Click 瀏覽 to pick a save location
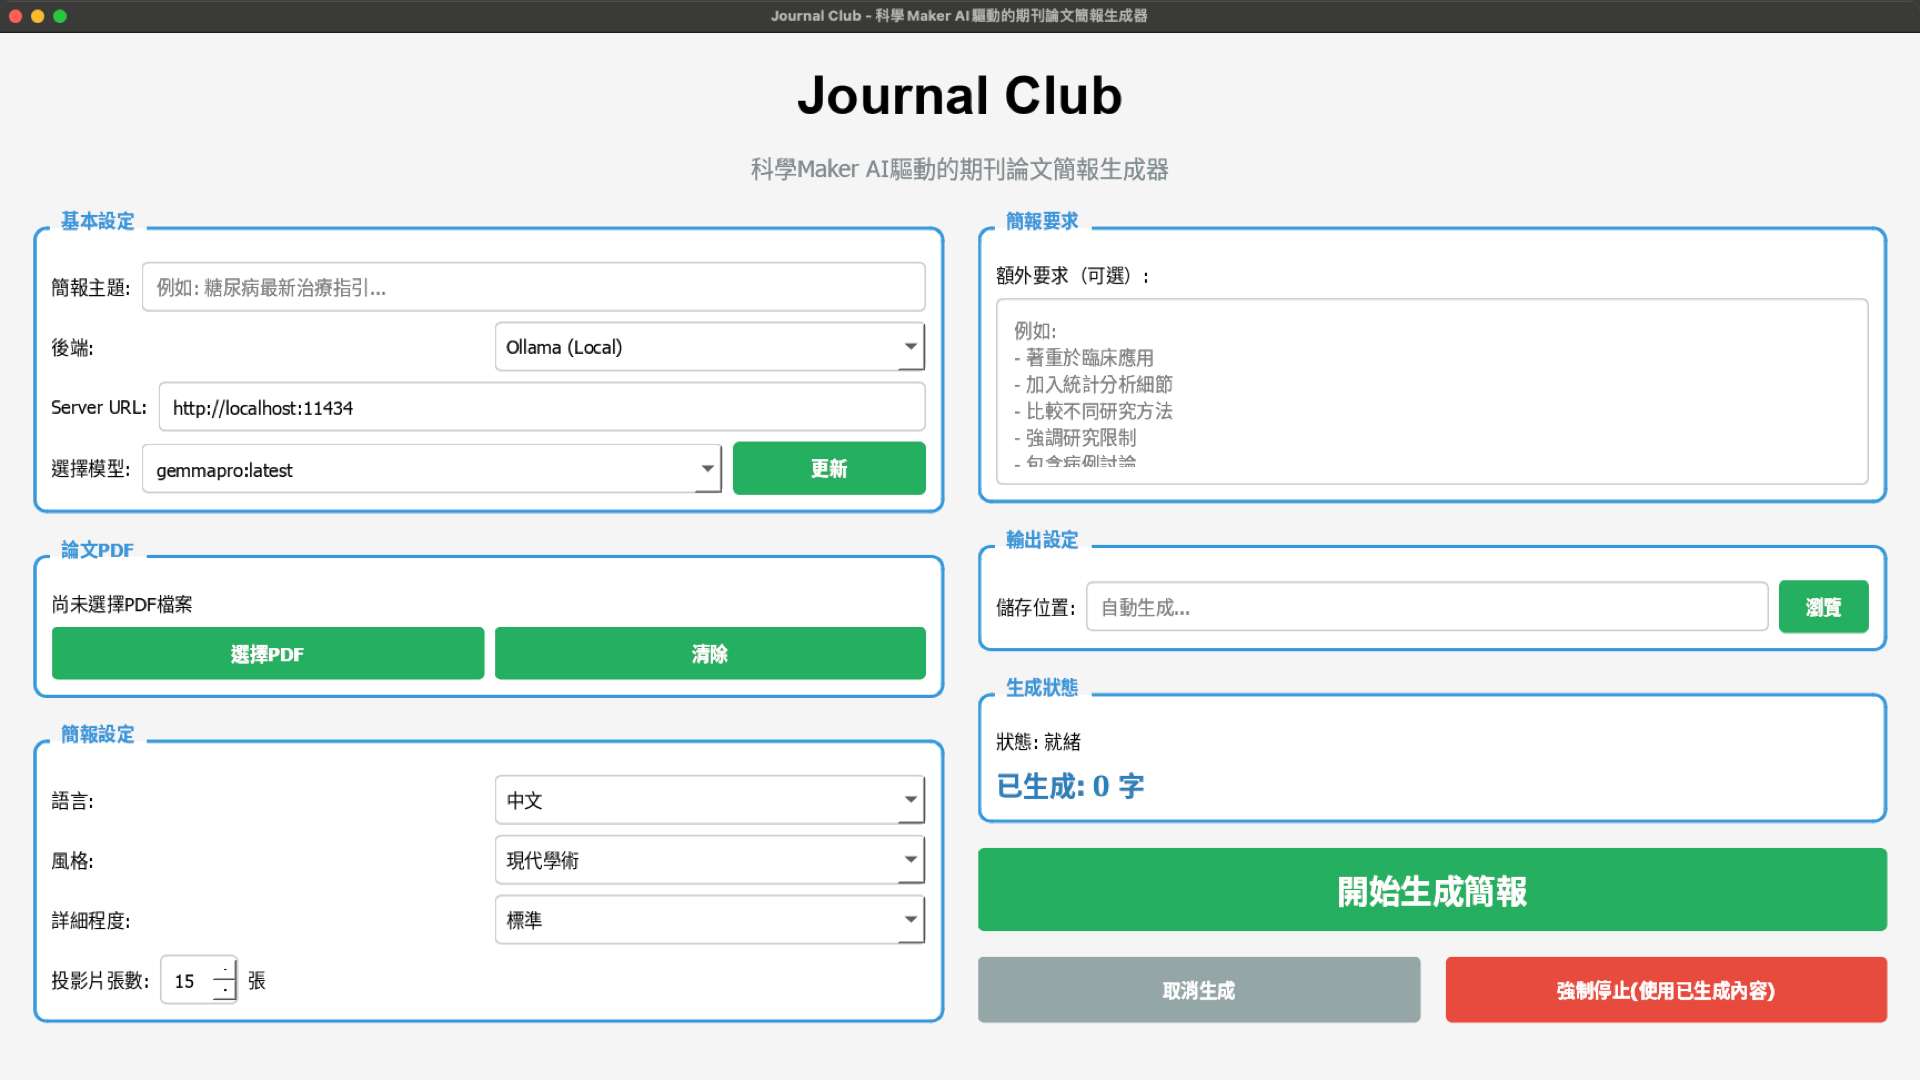This screenshot has width=1920, height=1080. (x=1823, y=606)
